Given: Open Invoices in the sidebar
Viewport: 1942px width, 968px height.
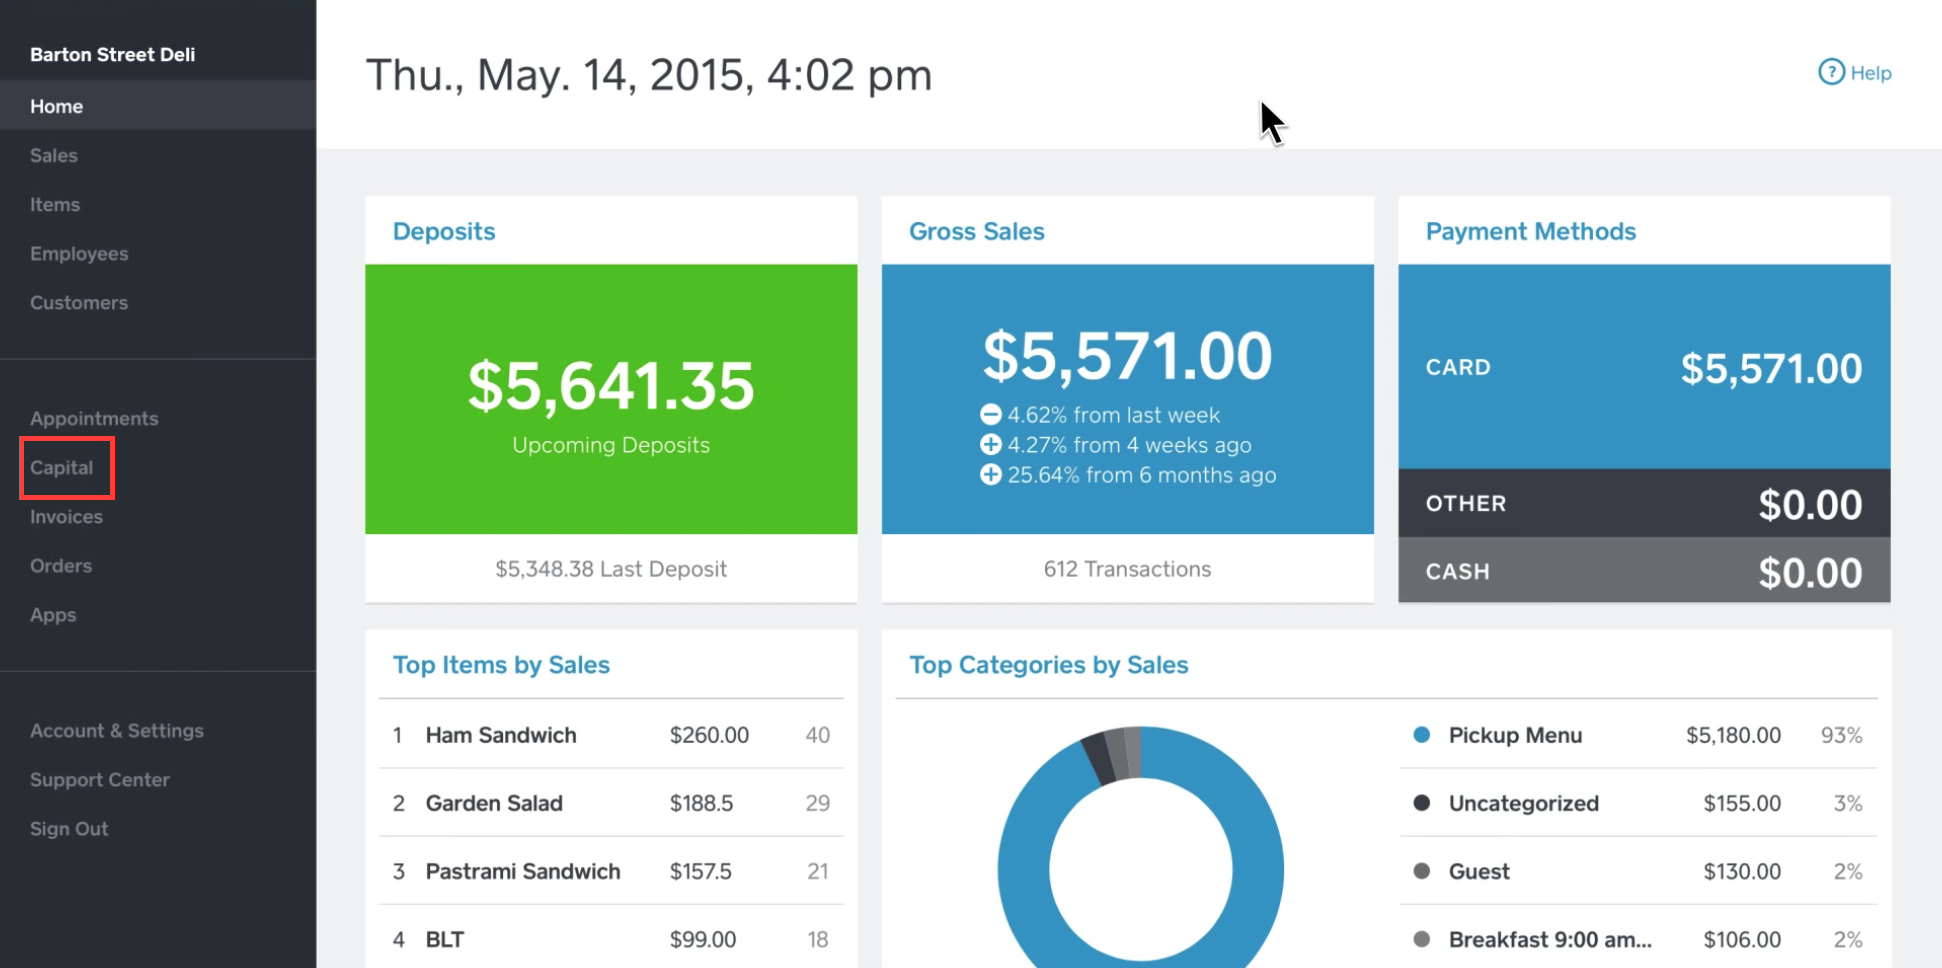Looking at the screenshot, I should pyautogui.click(x=66, y=516).
